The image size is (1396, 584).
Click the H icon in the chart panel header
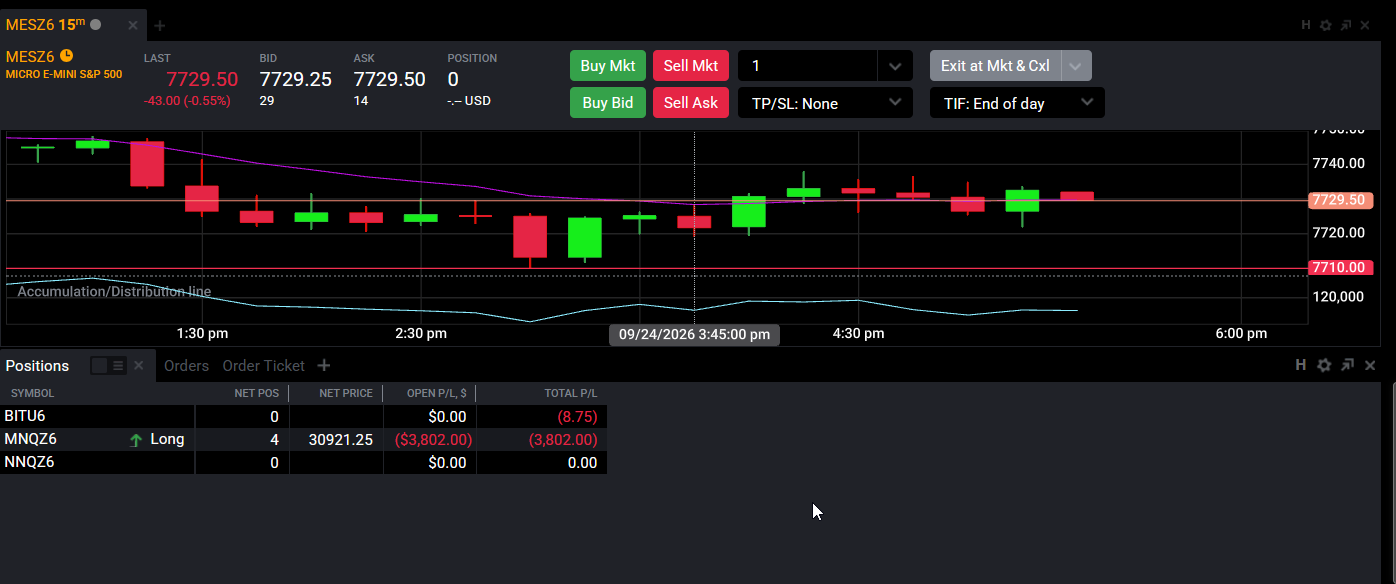click(x=1306, y=25)
